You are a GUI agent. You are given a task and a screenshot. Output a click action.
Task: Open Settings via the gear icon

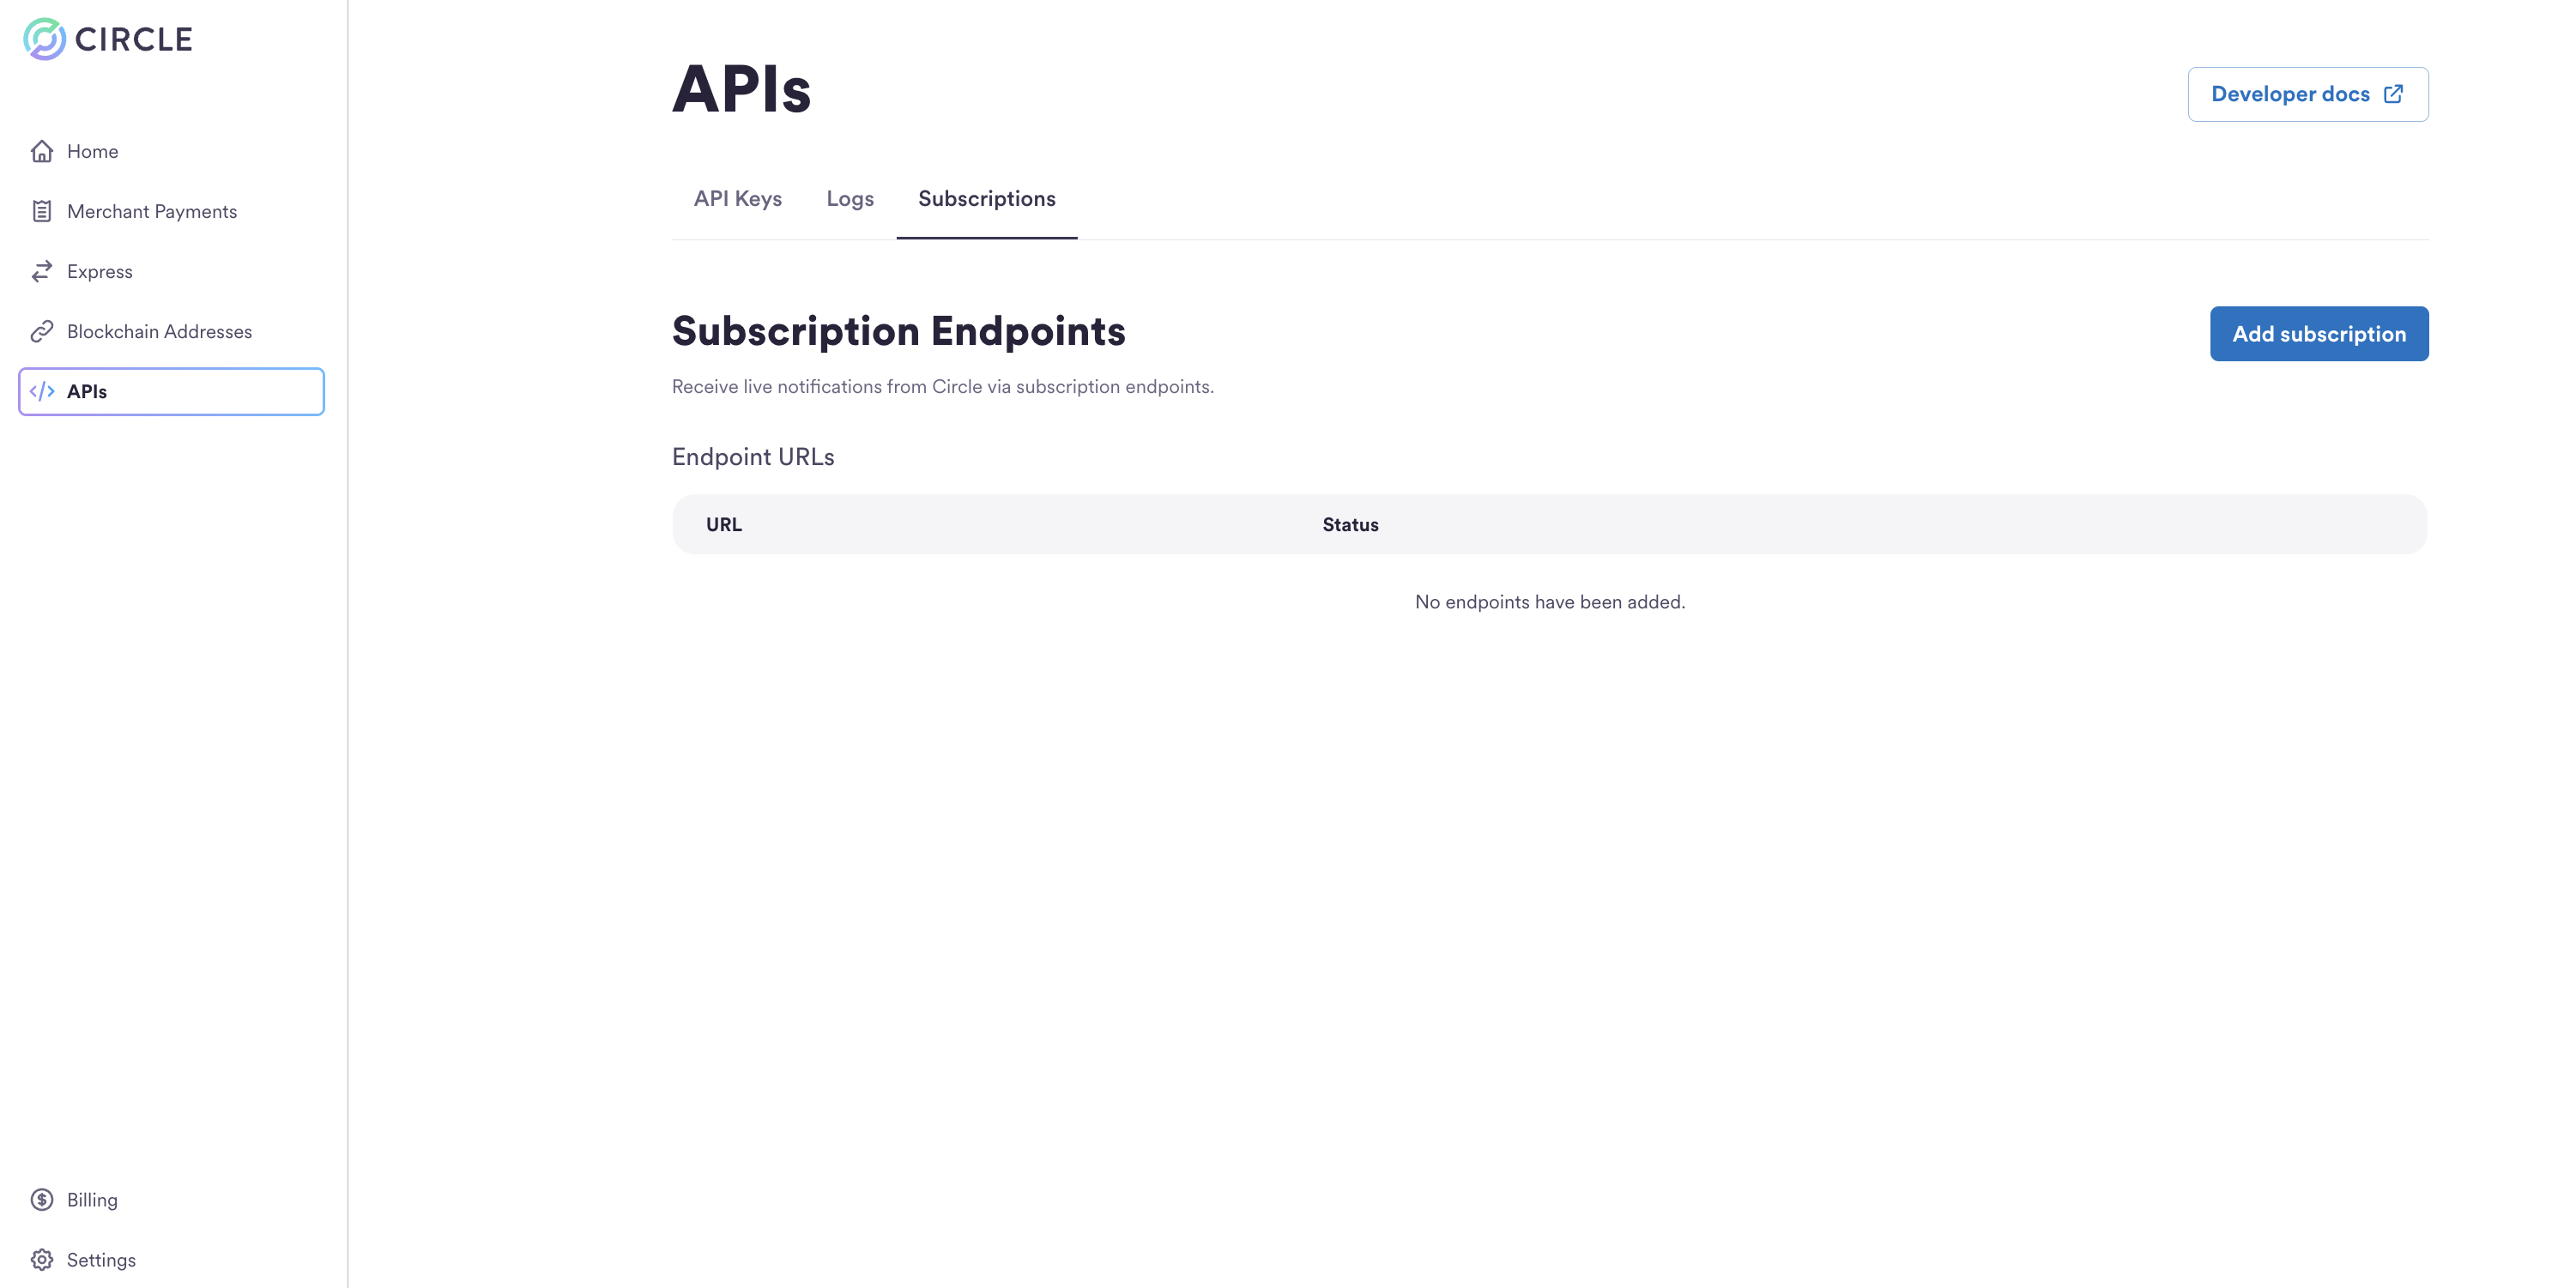coord(42,1259)
